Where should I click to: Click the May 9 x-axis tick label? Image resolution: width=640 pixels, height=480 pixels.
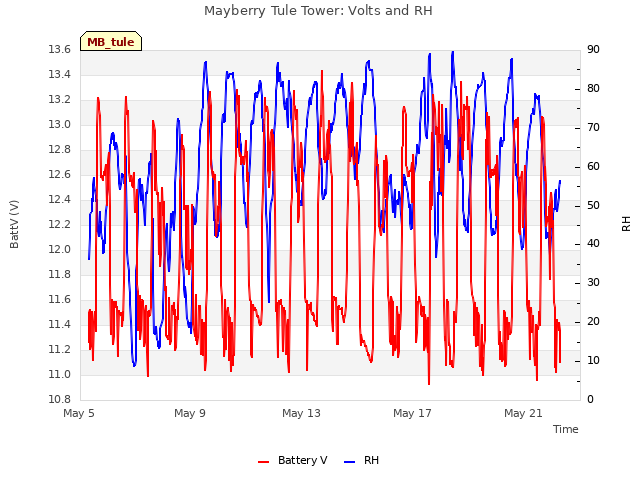(x=190, y=413)
